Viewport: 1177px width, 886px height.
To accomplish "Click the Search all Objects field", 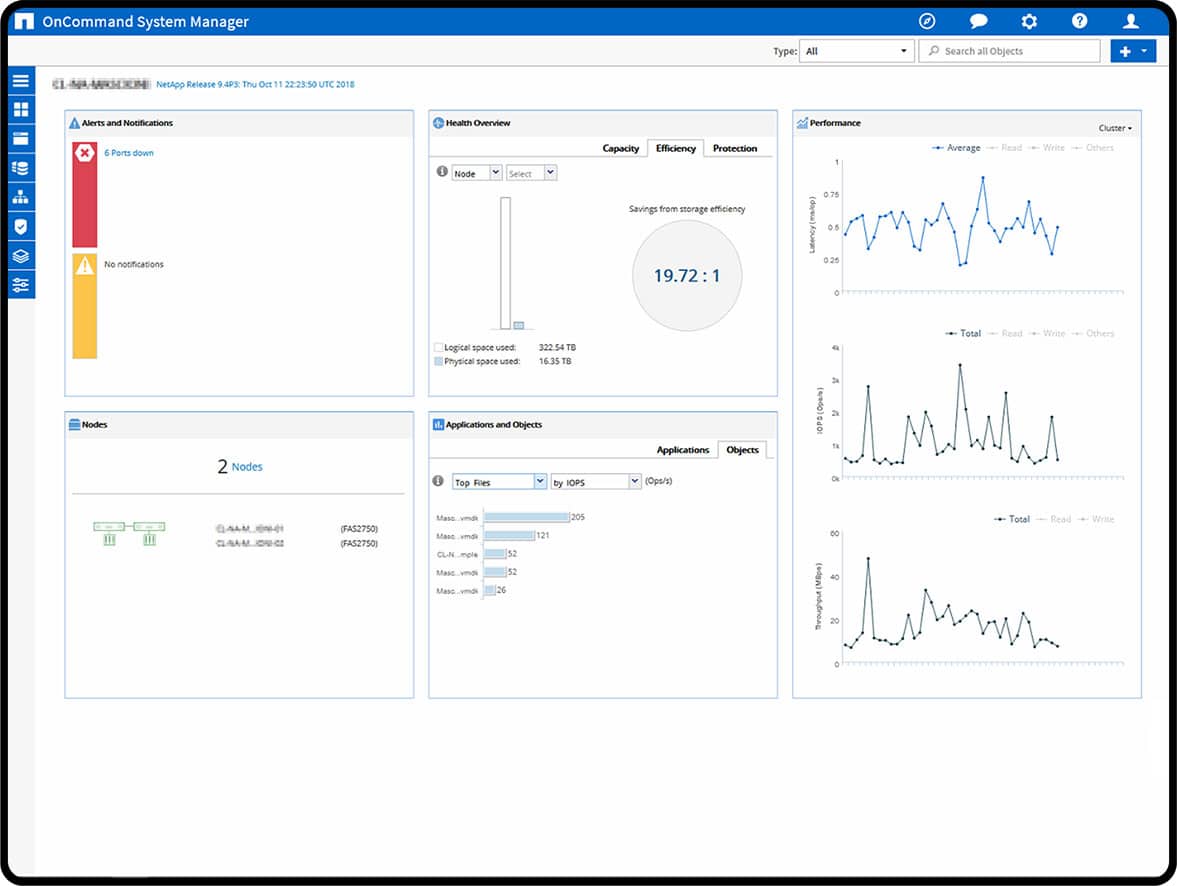I will coord(1009,51).
